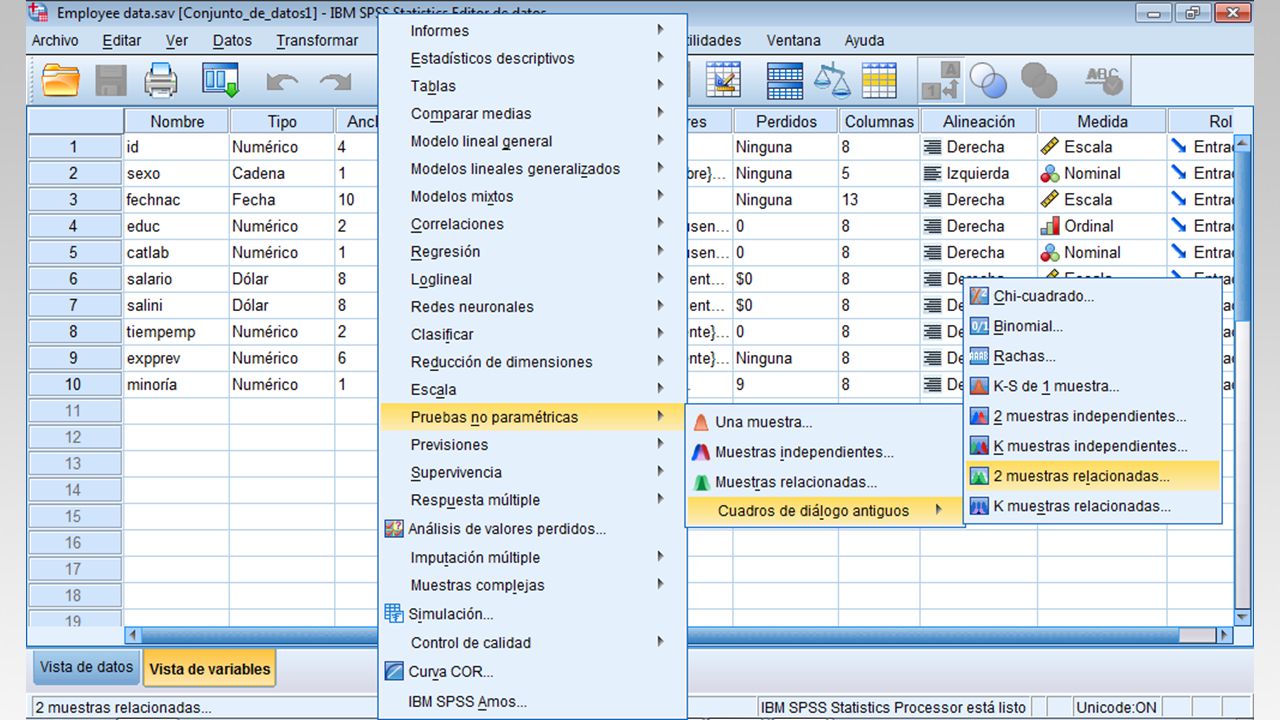Click the 2 muestras independientes icon
The height and width of the screenshot is (720, 1280).
[x=979, y=416]
